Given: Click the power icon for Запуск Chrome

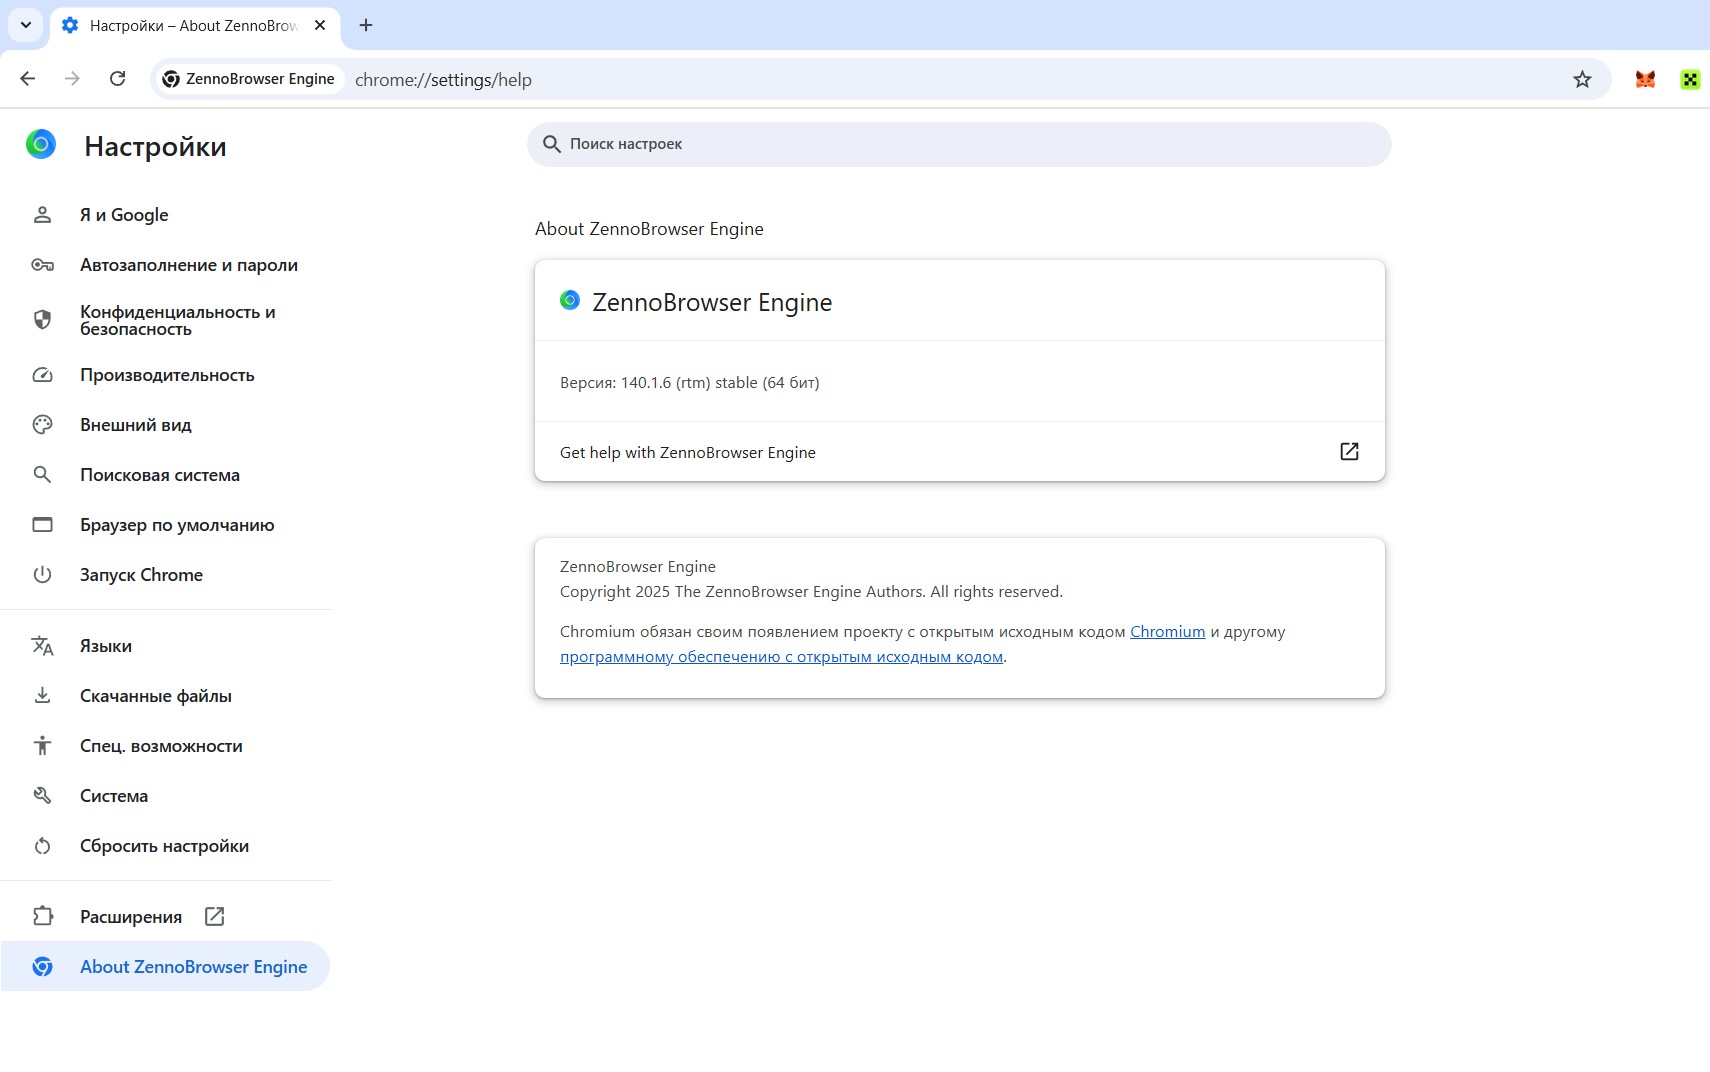Looking at the screenshot, I should (x=42, y=575).
